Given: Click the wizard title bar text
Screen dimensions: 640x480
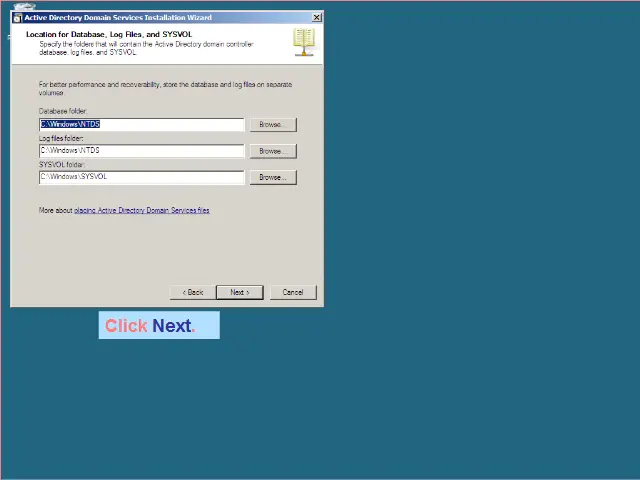Looking at the screenshot, I should (118, 18).
